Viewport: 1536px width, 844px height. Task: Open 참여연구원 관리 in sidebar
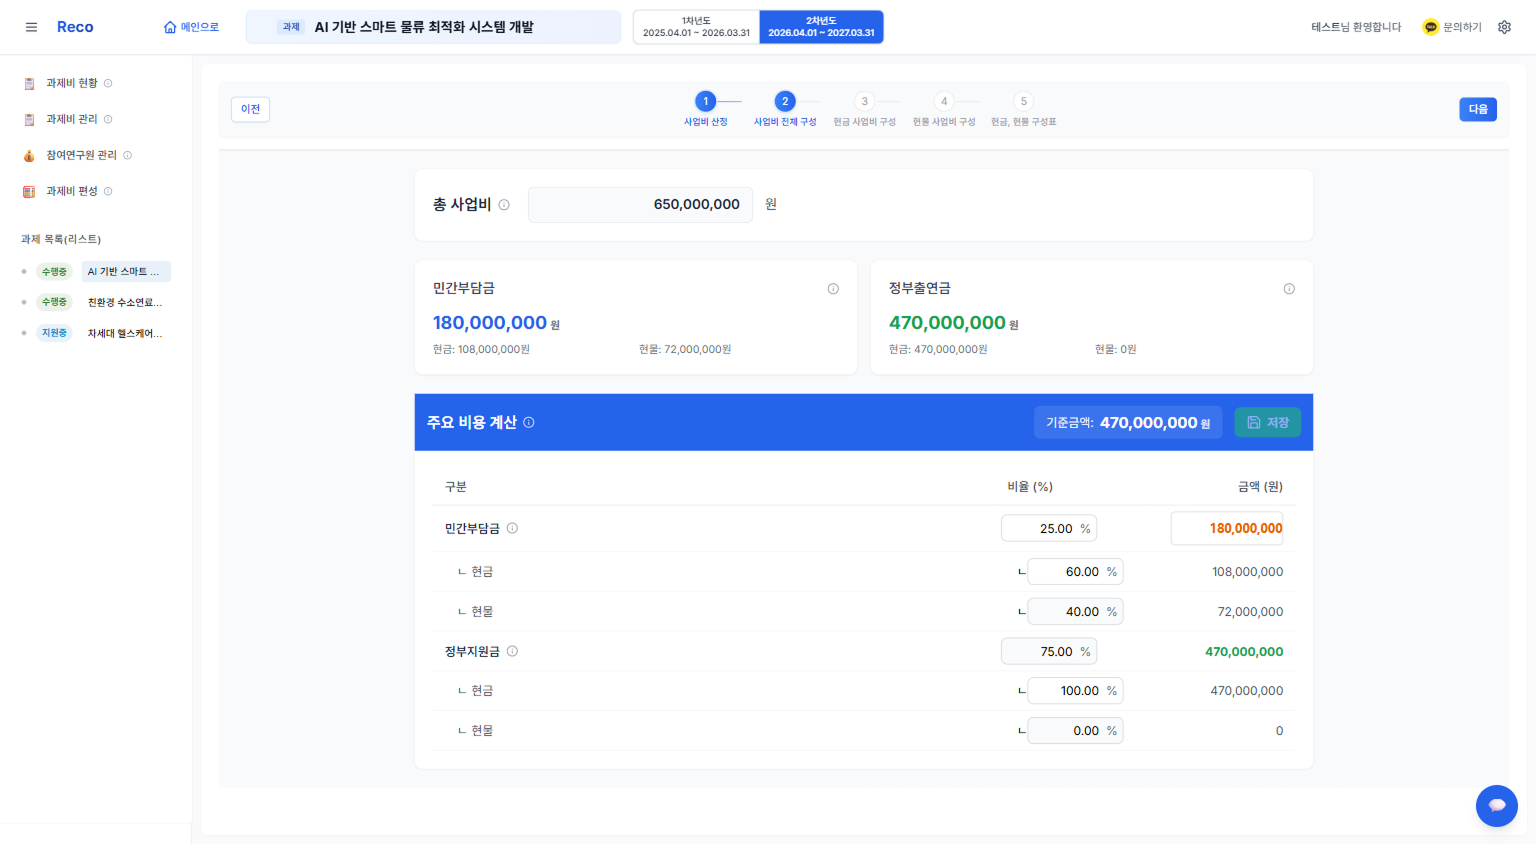81,155
